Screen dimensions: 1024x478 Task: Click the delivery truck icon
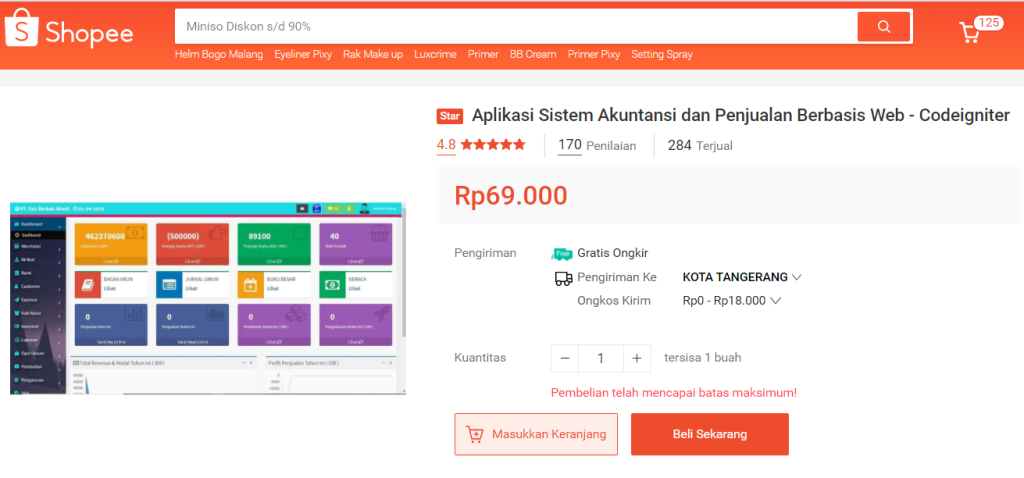[x=563, y=278]
